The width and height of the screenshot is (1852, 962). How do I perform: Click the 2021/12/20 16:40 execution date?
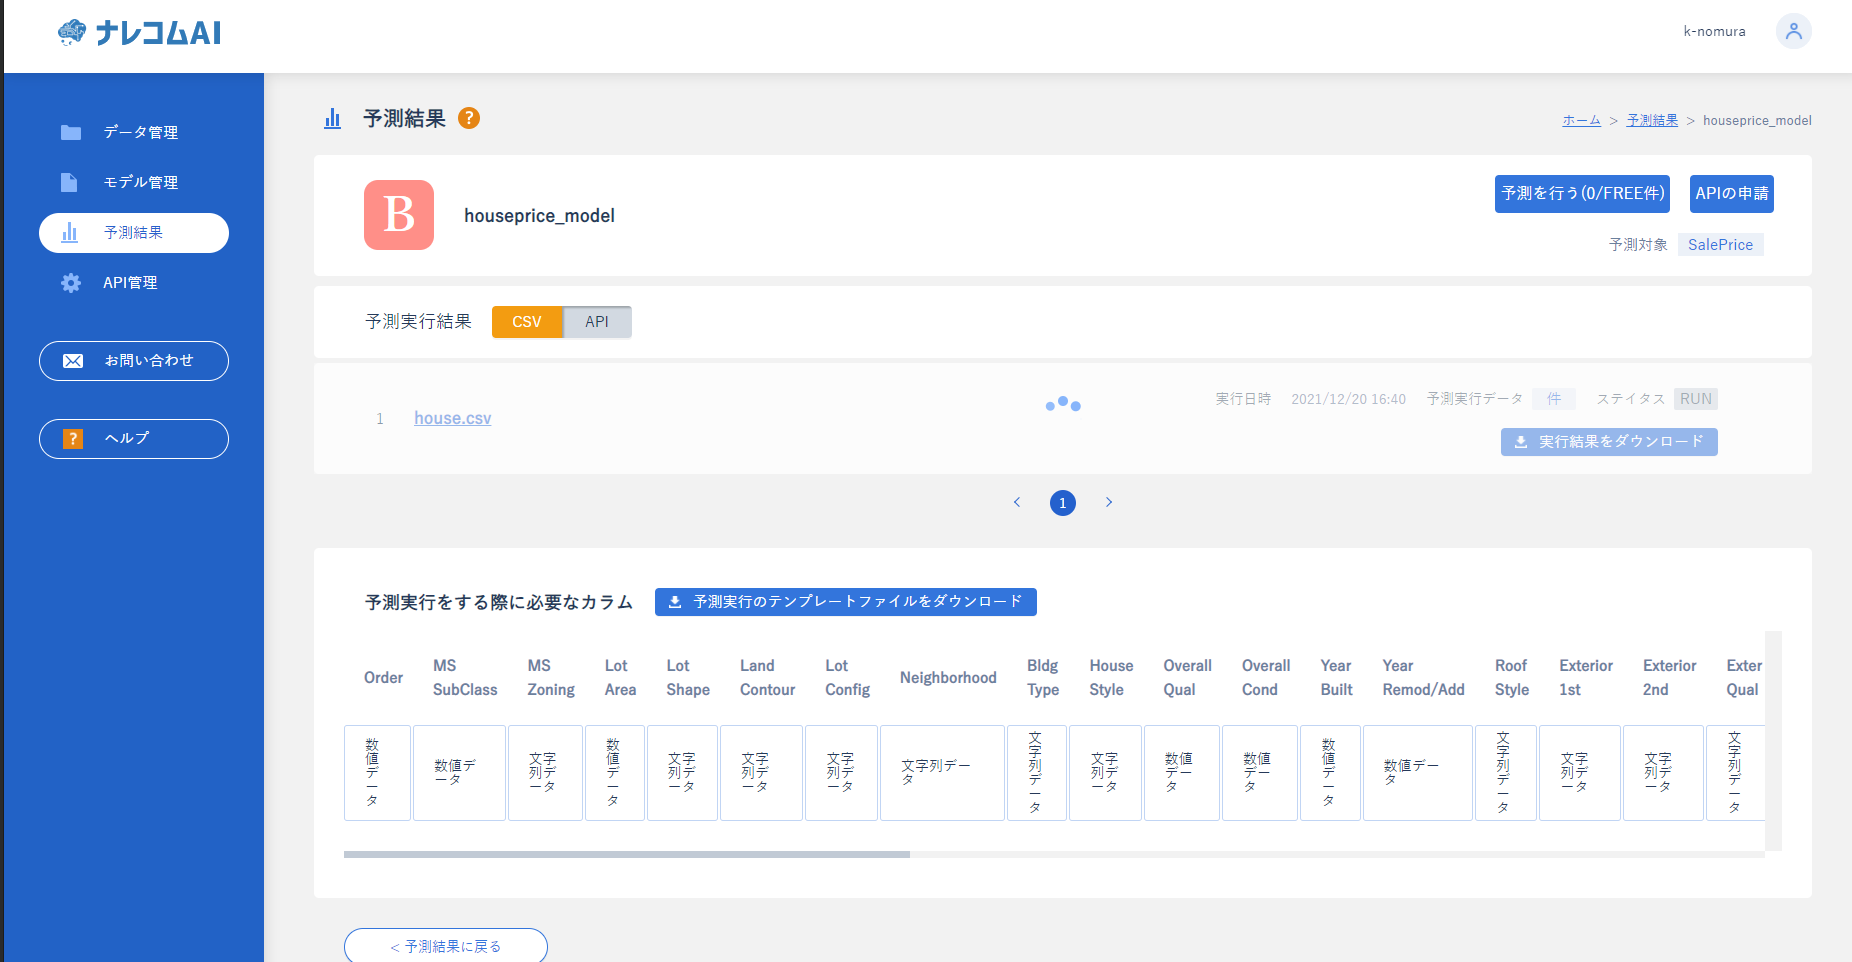pyautogui.click(x=1348, y=399)
